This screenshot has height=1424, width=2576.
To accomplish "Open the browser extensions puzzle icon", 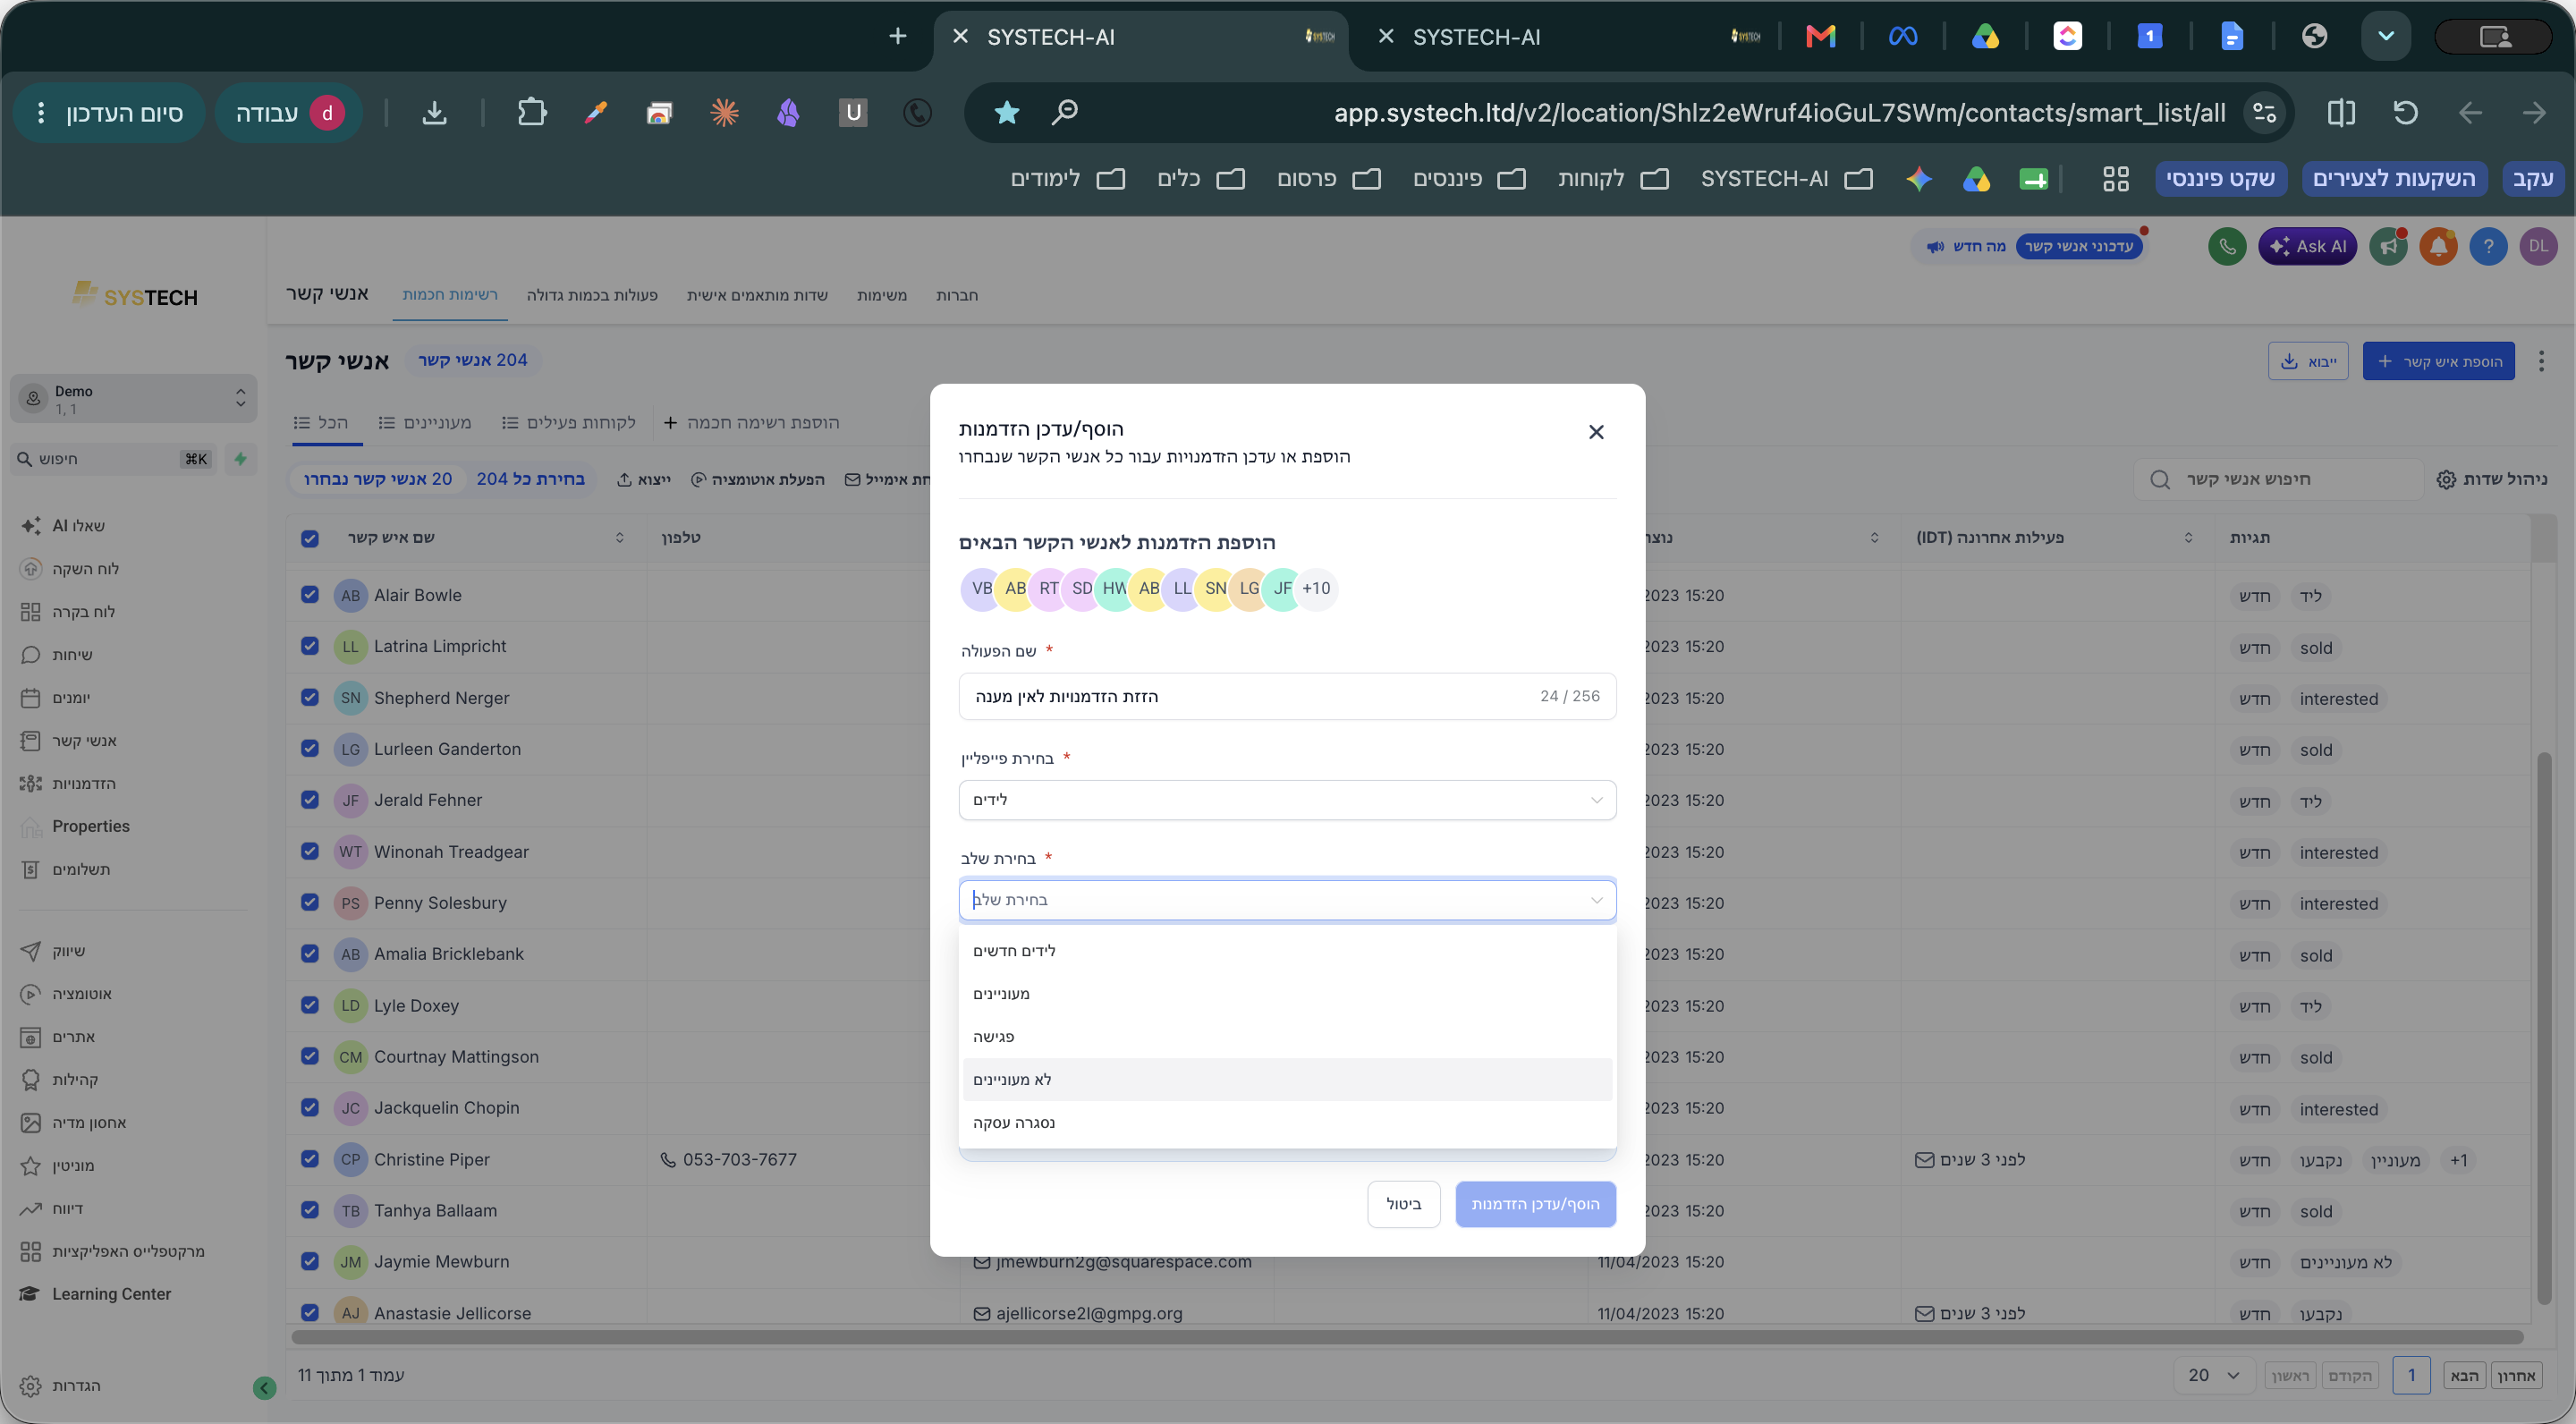I will 532,113.
